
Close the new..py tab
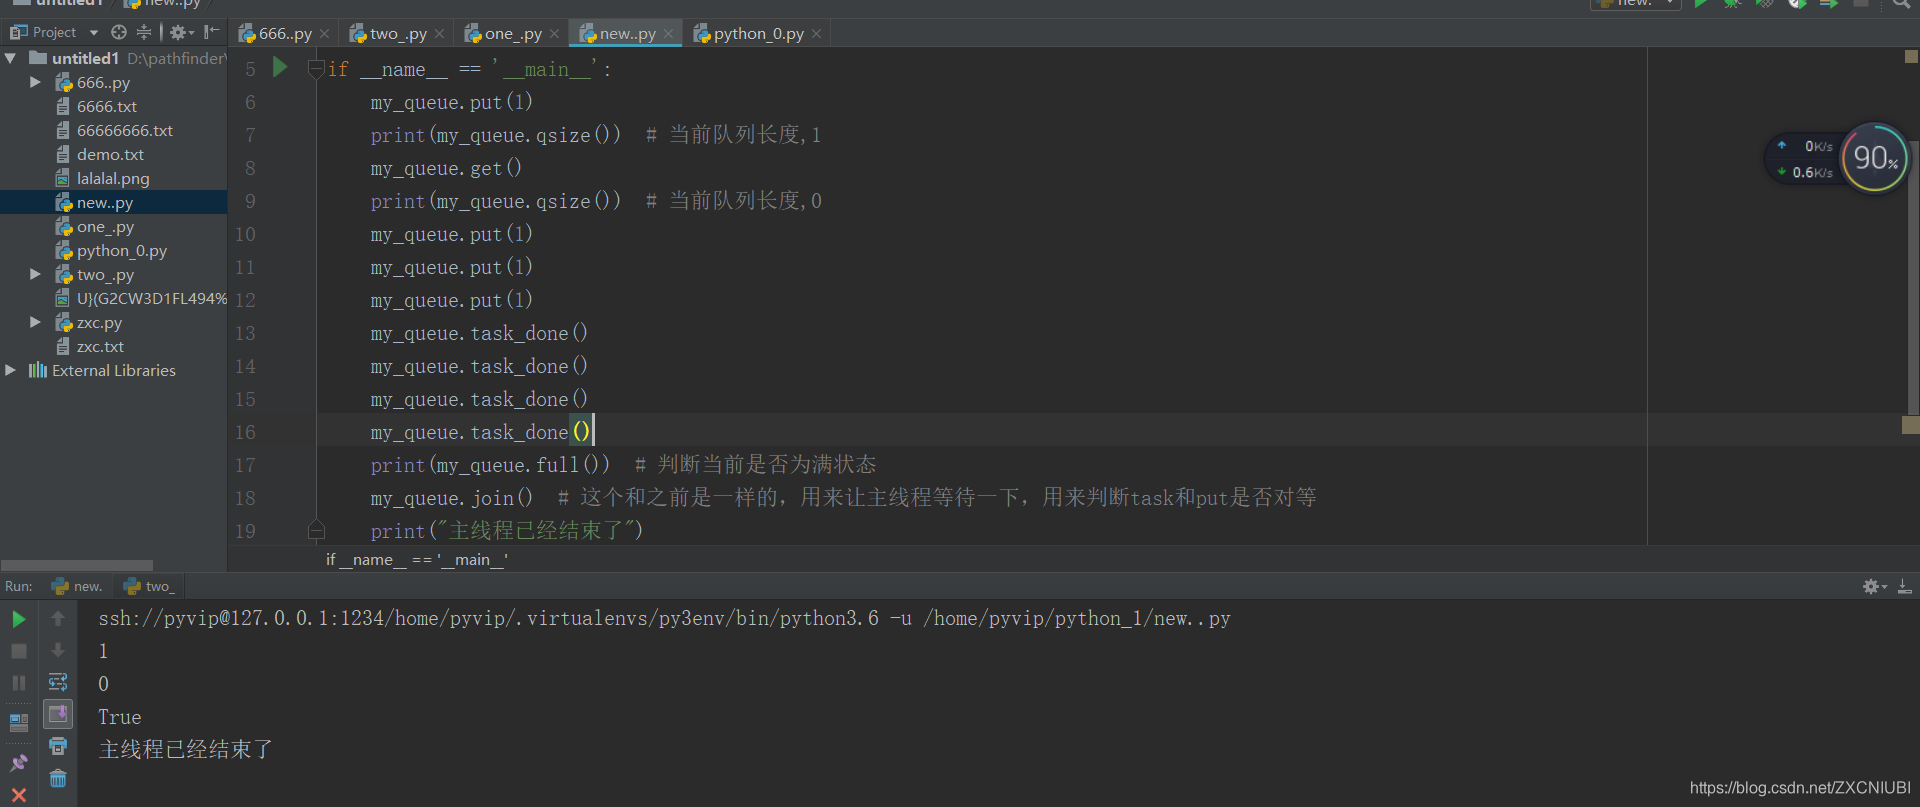tap(668, 34)
